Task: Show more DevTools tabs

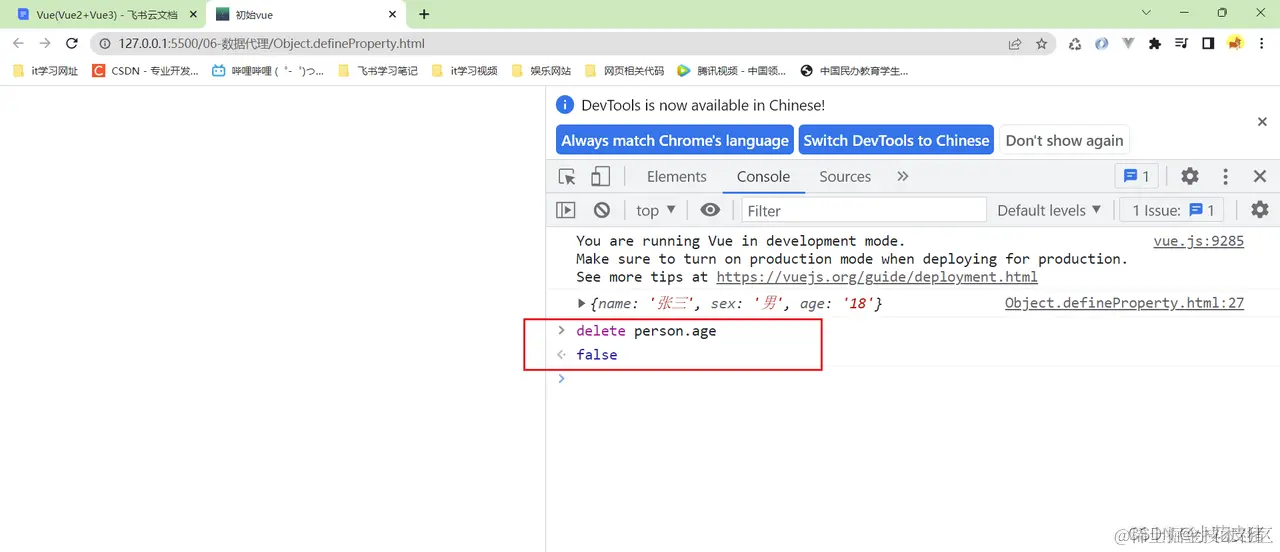Action: pyautogui.click(x=903, y=176)
